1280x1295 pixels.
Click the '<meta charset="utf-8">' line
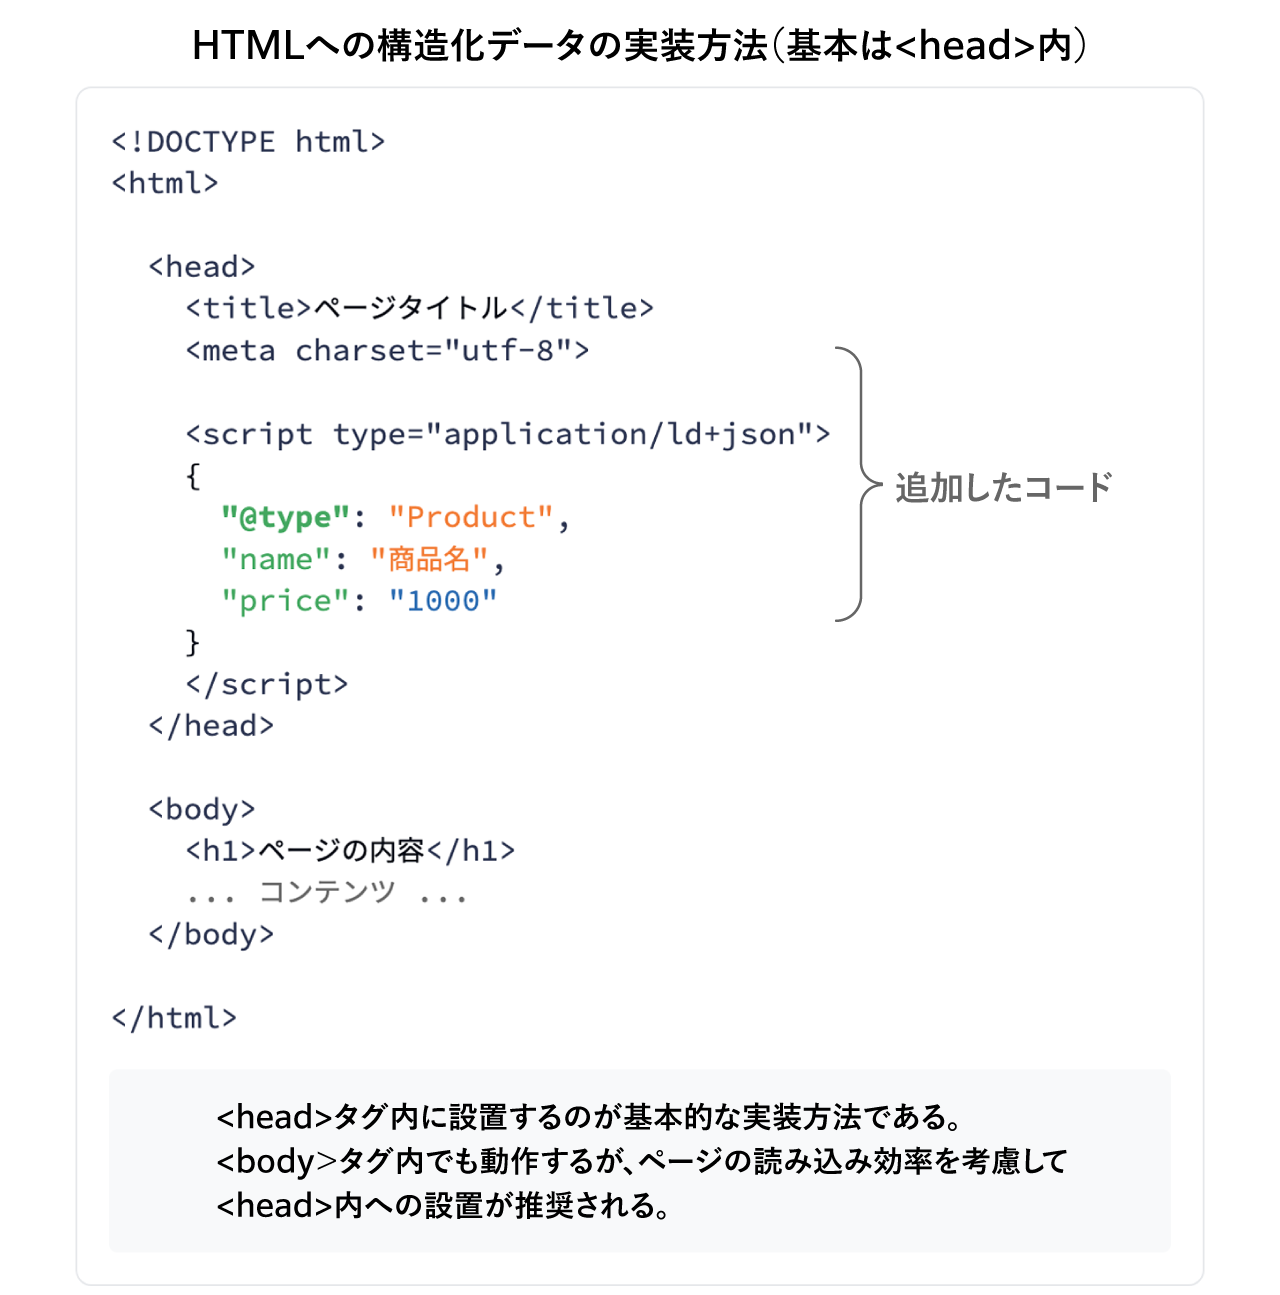pyautogui.click(x=387, y=351)
